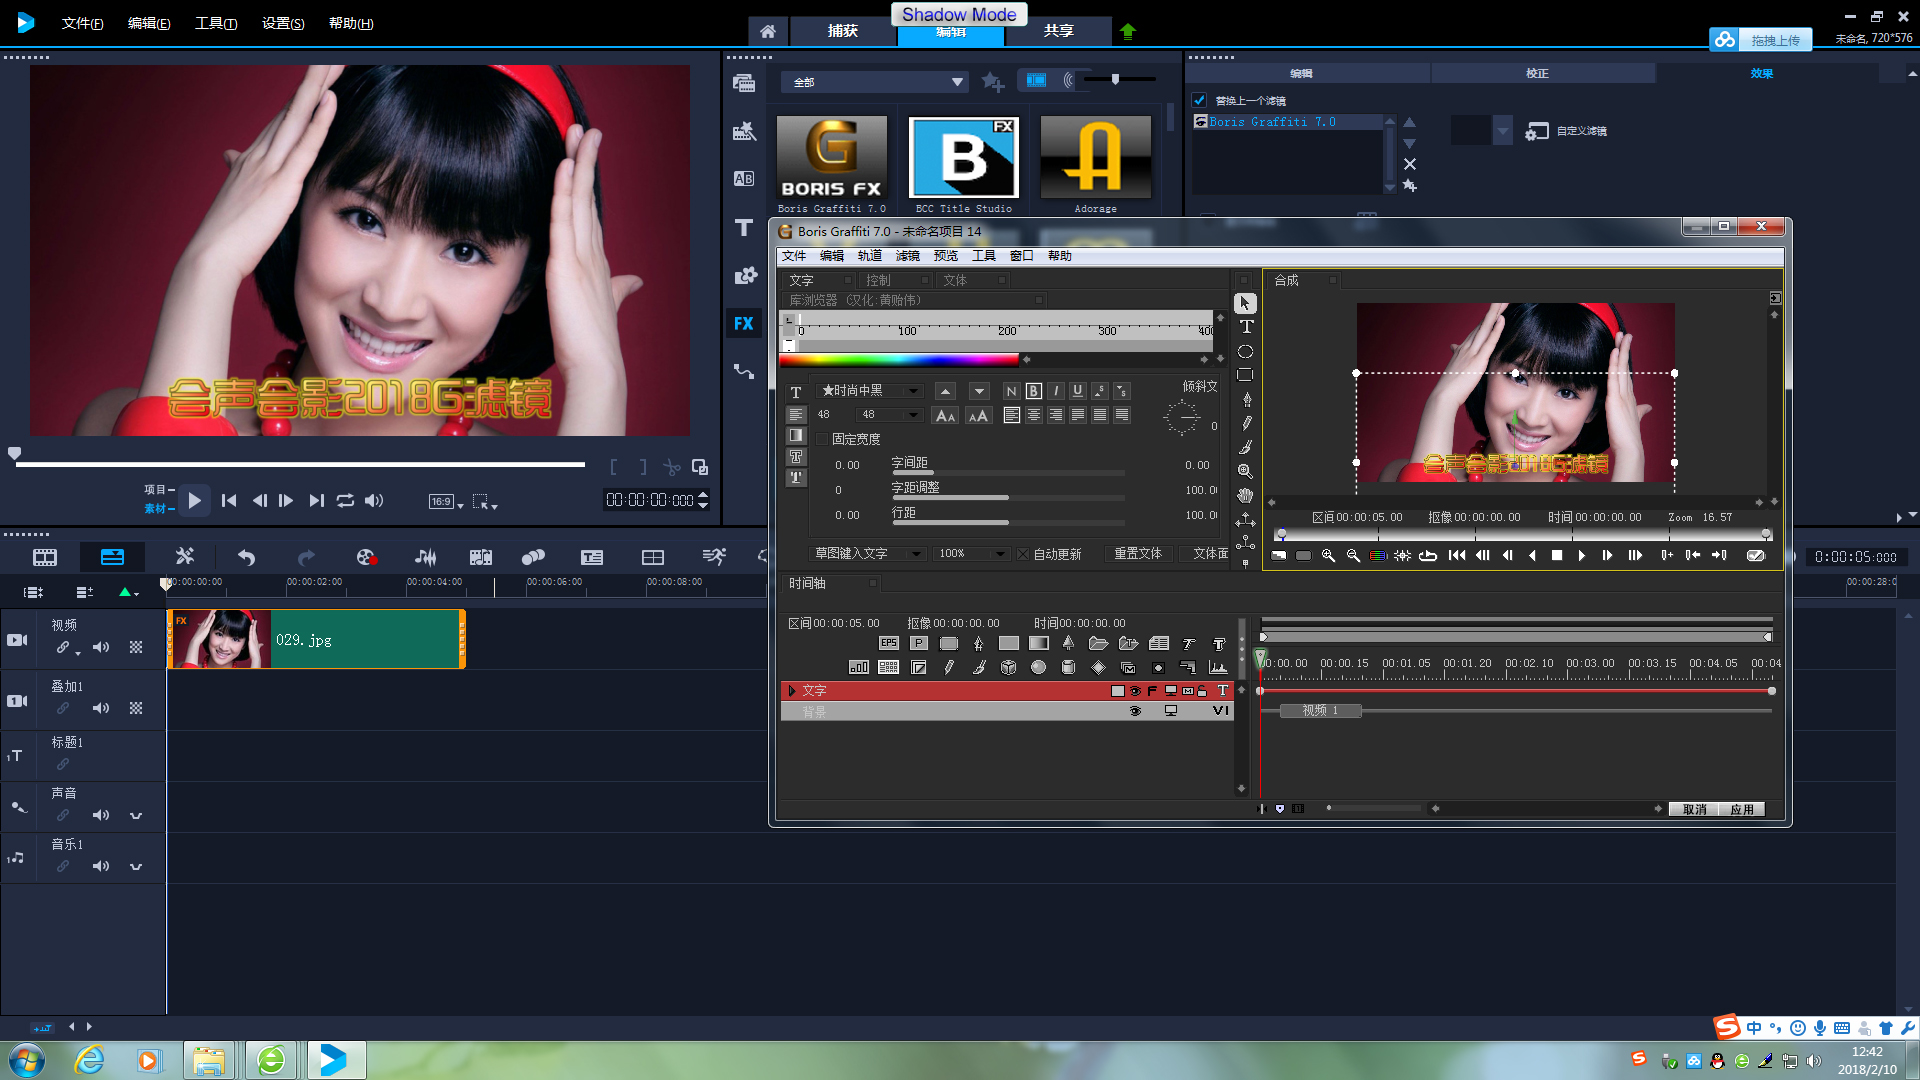Click the 自定义滤镜 button
This screenshot has height=1080, width=1920.
click(x=1566, y=131)
